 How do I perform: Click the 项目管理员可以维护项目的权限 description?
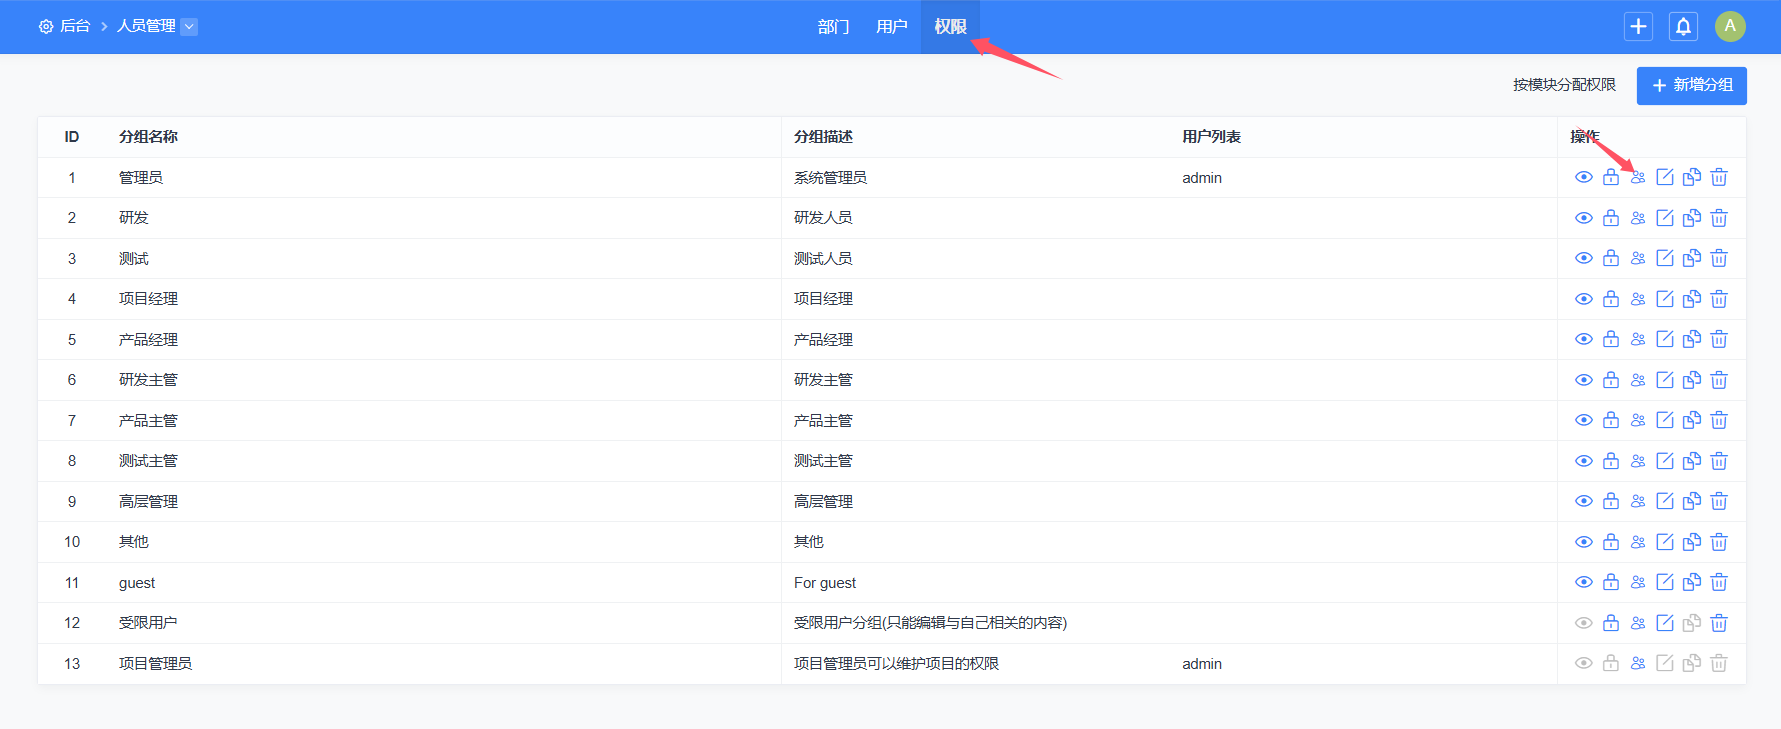896,664
